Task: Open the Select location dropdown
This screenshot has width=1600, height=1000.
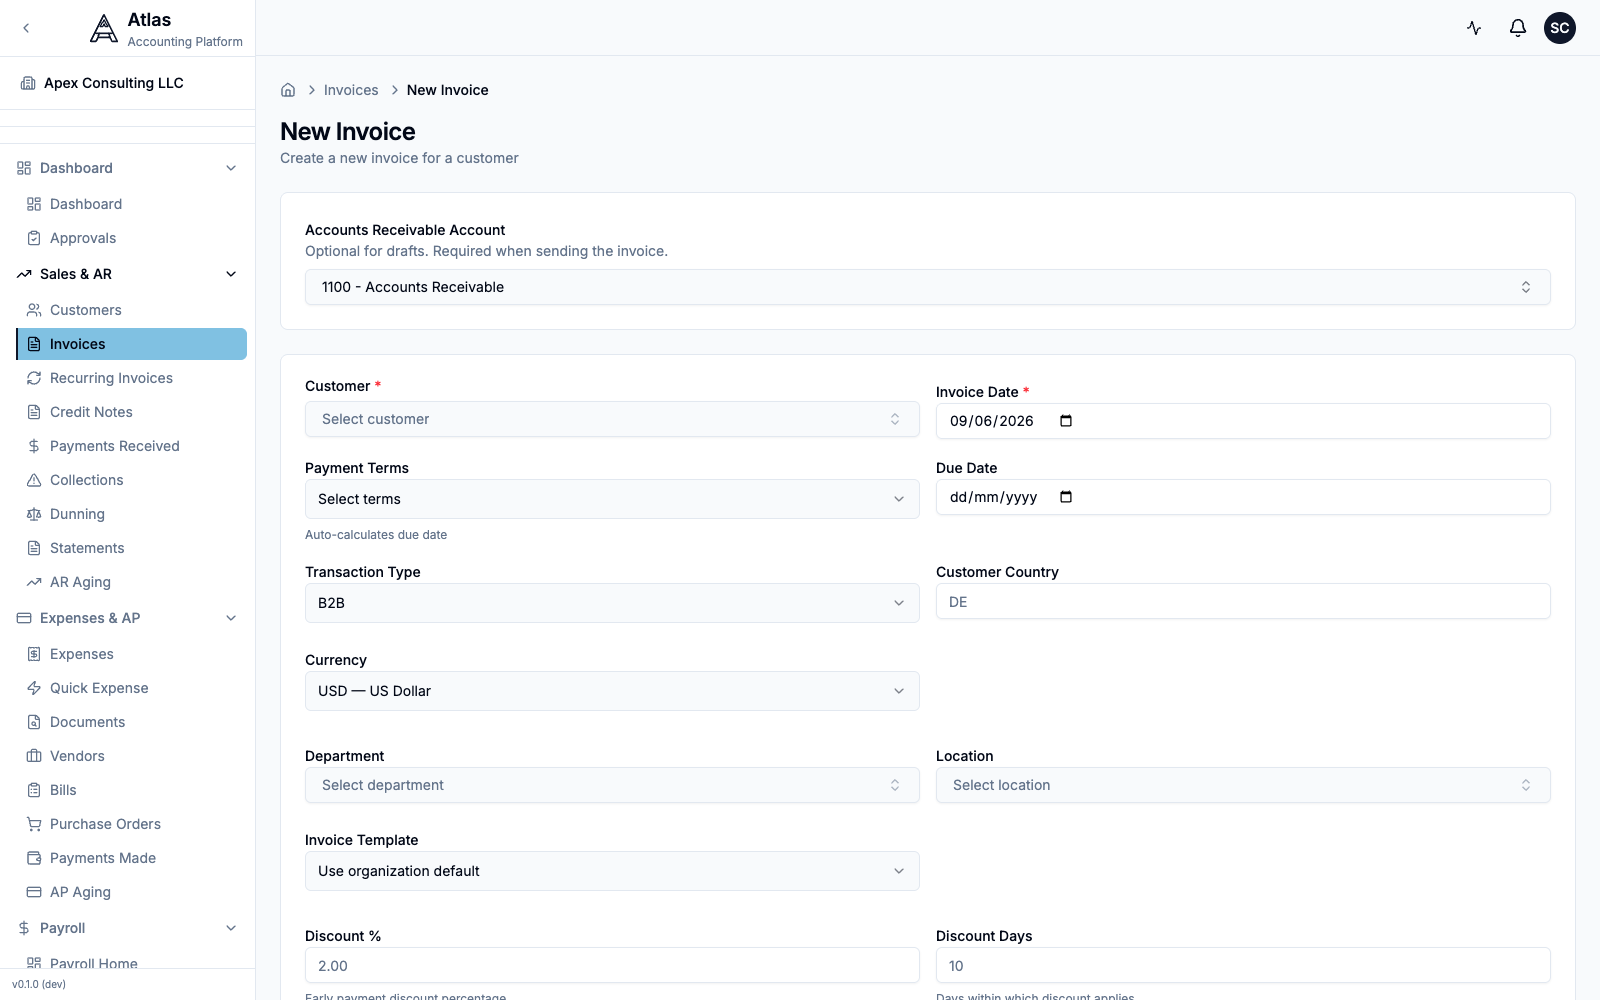Action: pos(1243,785)
